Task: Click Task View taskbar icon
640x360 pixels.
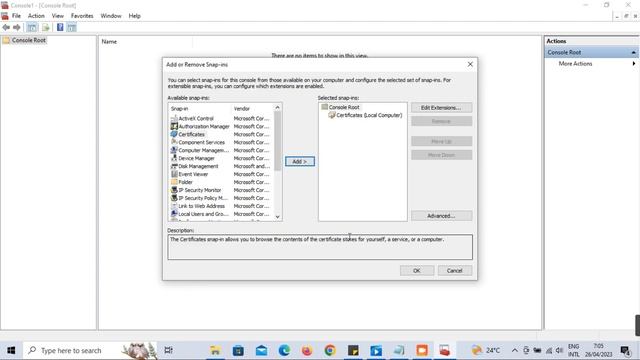Action: tap(168, 350)
